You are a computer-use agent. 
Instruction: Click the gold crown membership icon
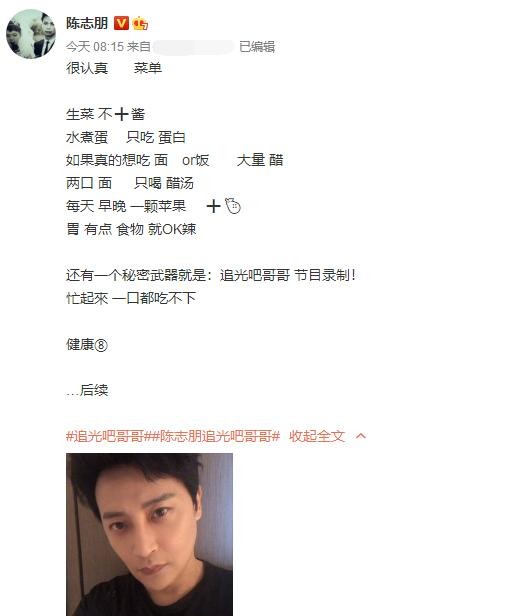point(140,23)
